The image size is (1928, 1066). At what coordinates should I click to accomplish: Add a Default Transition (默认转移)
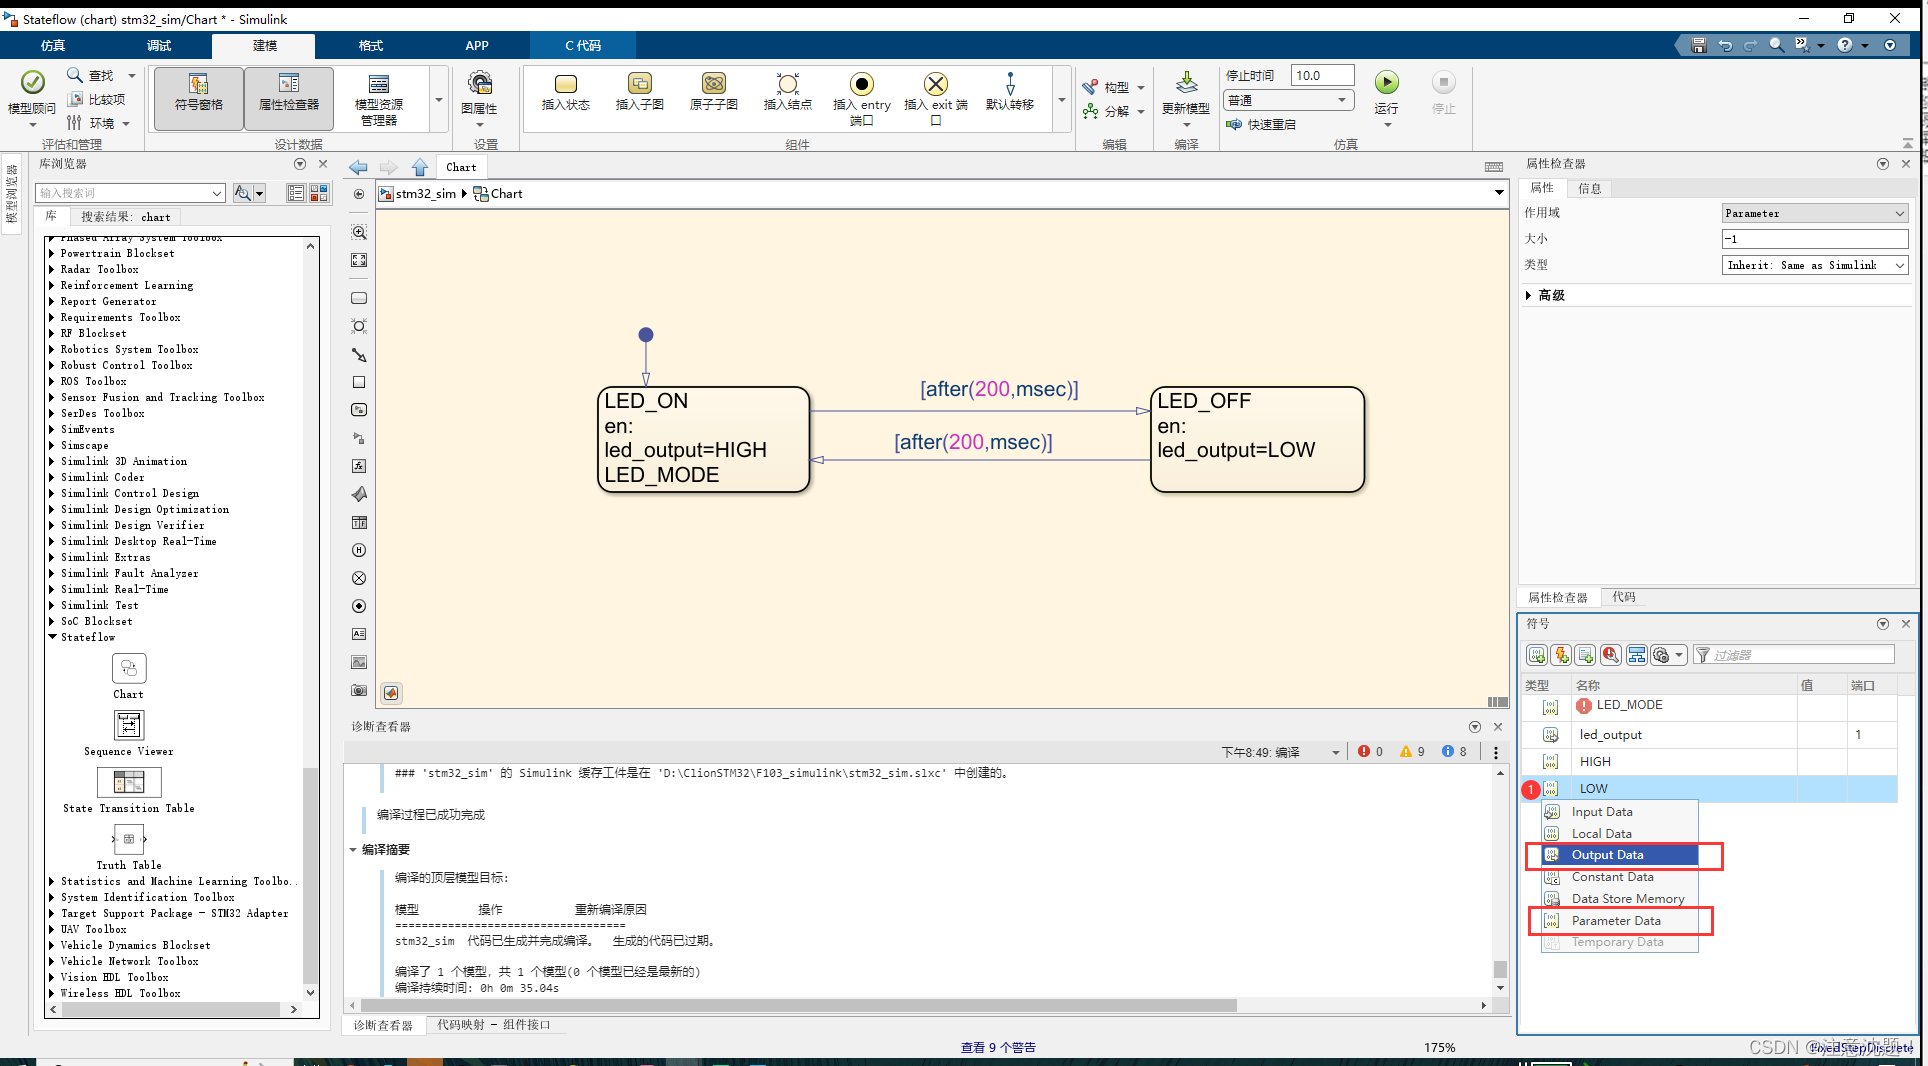[x=1009, y=92]
